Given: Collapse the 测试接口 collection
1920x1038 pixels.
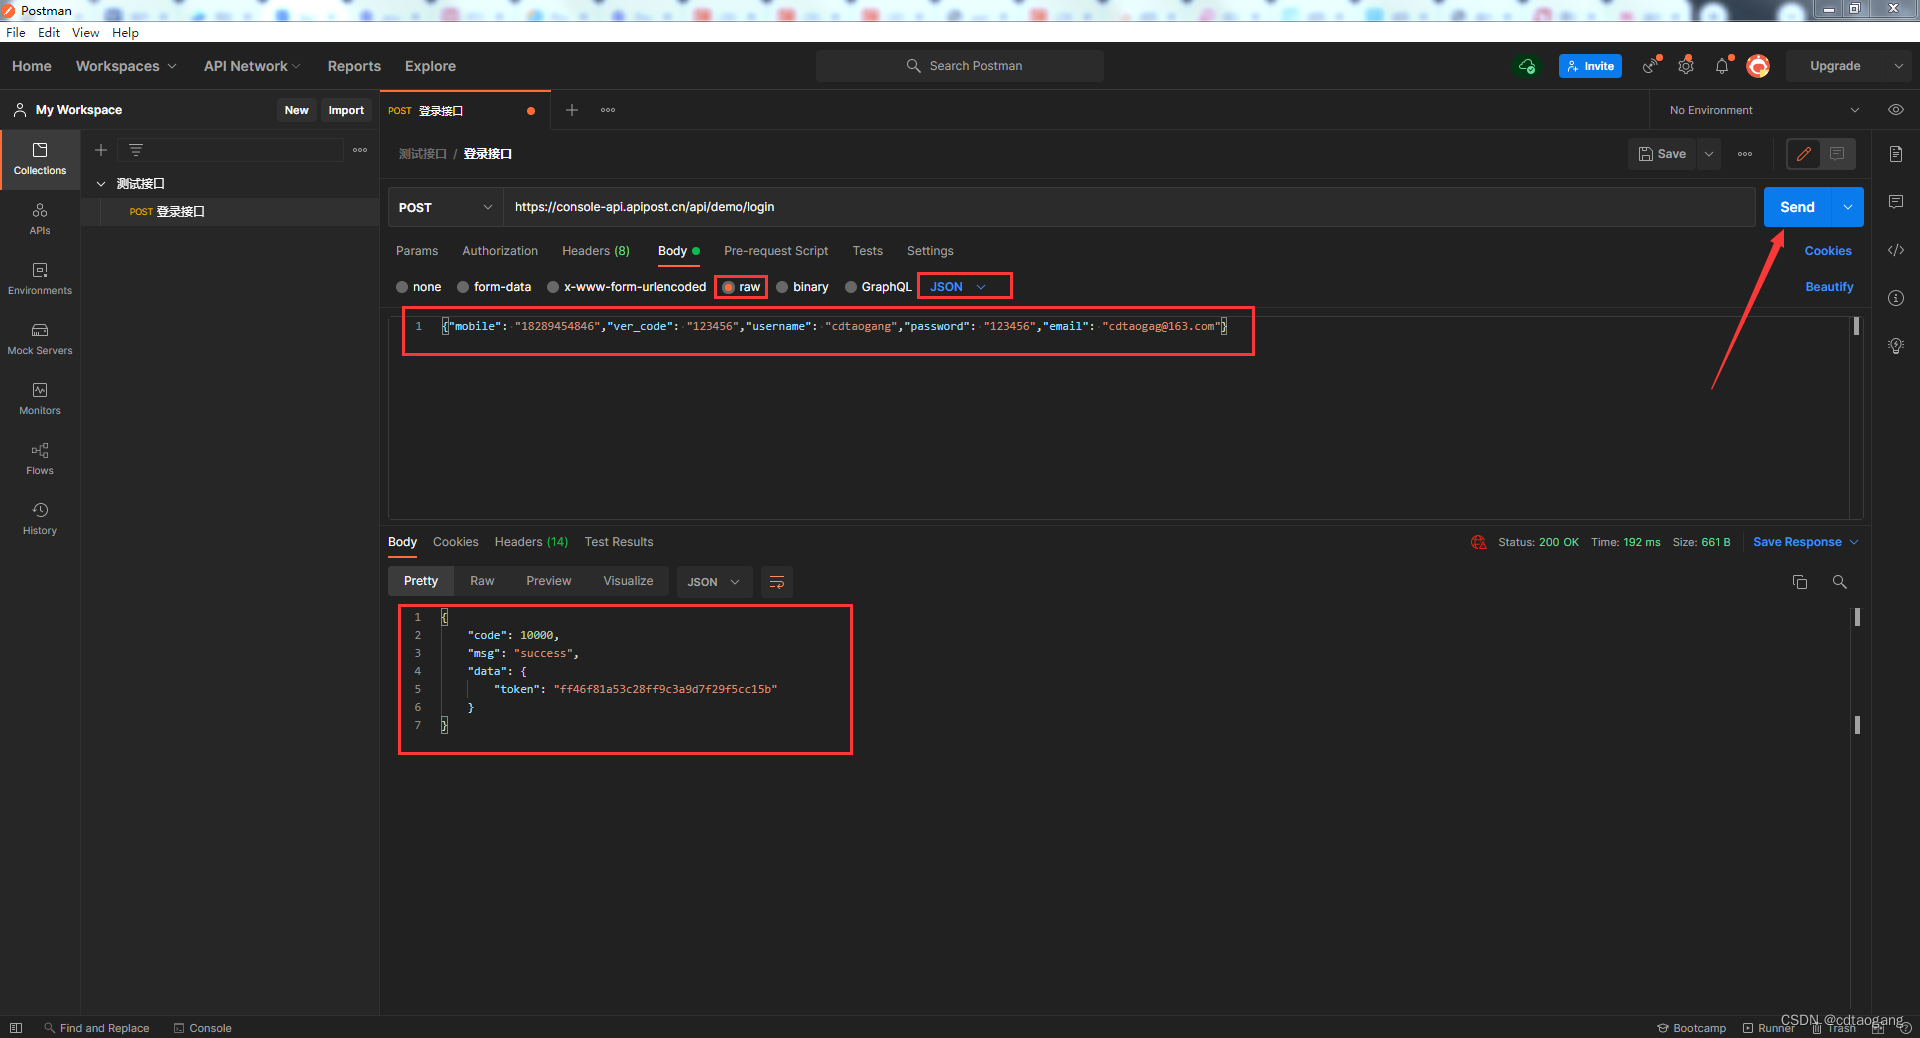Looking at the screenshot, I should pos(101,184).
